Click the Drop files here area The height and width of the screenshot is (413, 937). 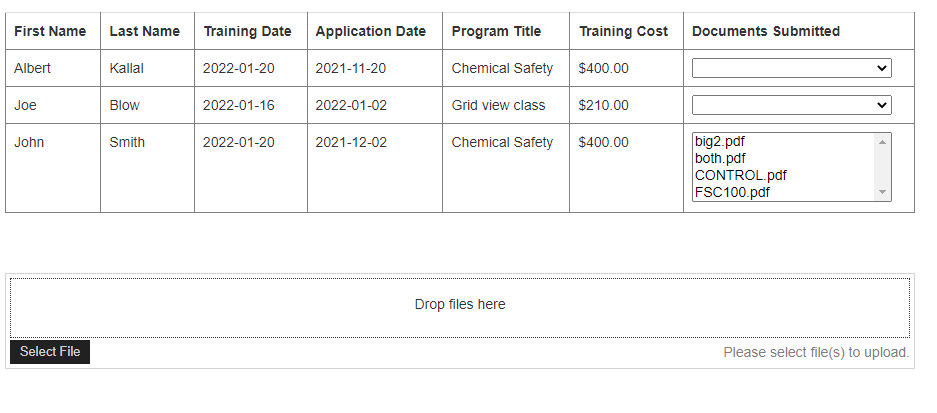460,307
